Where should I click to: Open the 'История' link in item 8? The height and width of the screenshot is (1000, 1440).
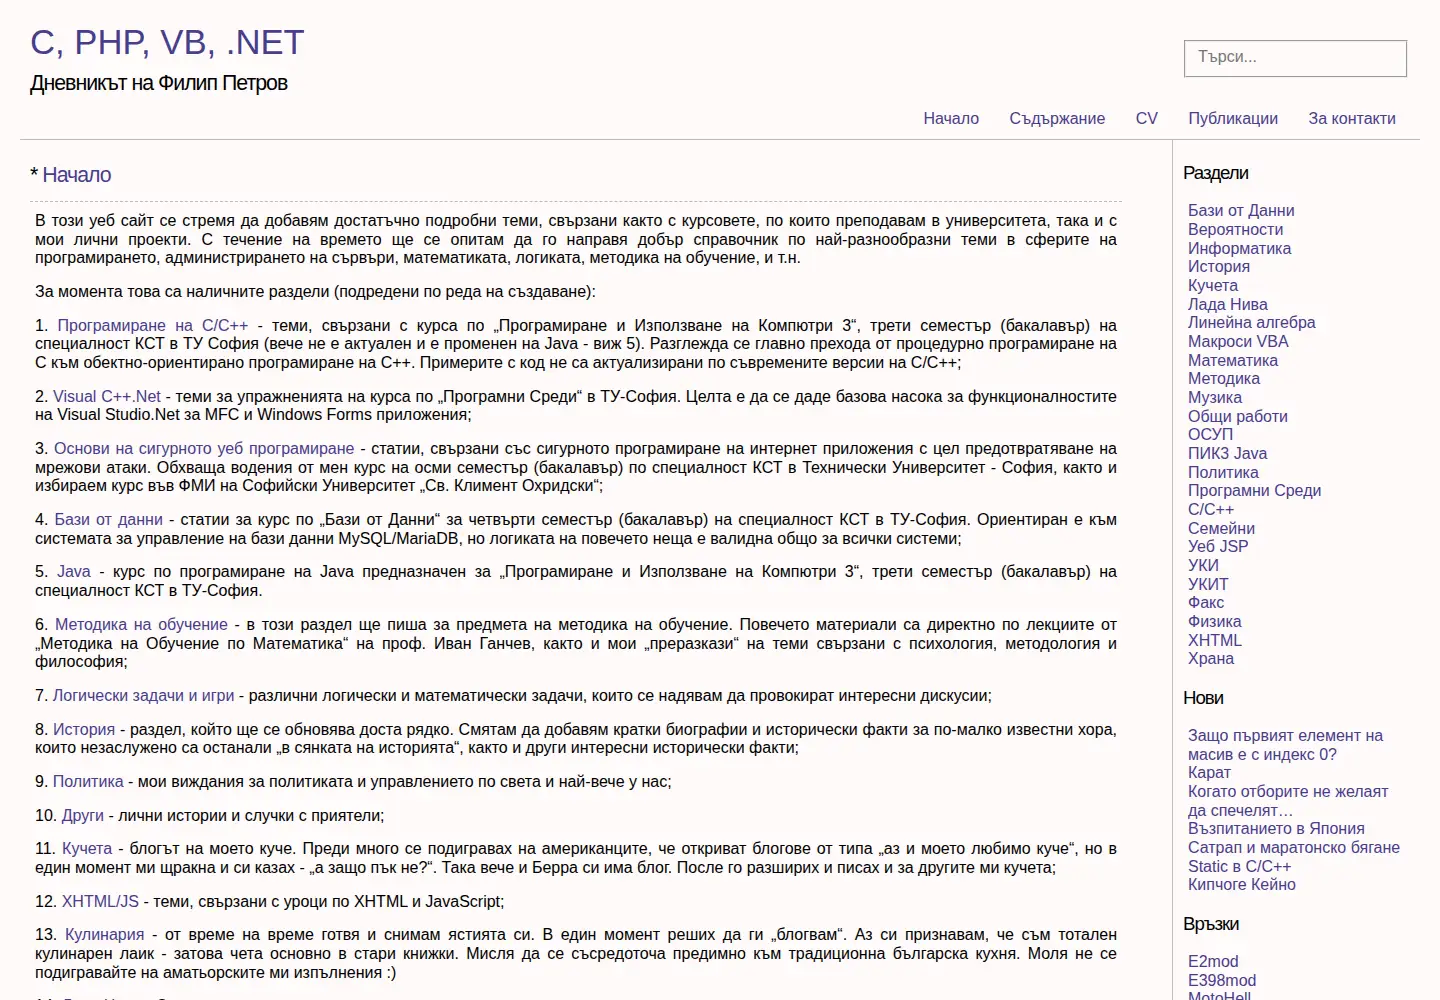84,729
